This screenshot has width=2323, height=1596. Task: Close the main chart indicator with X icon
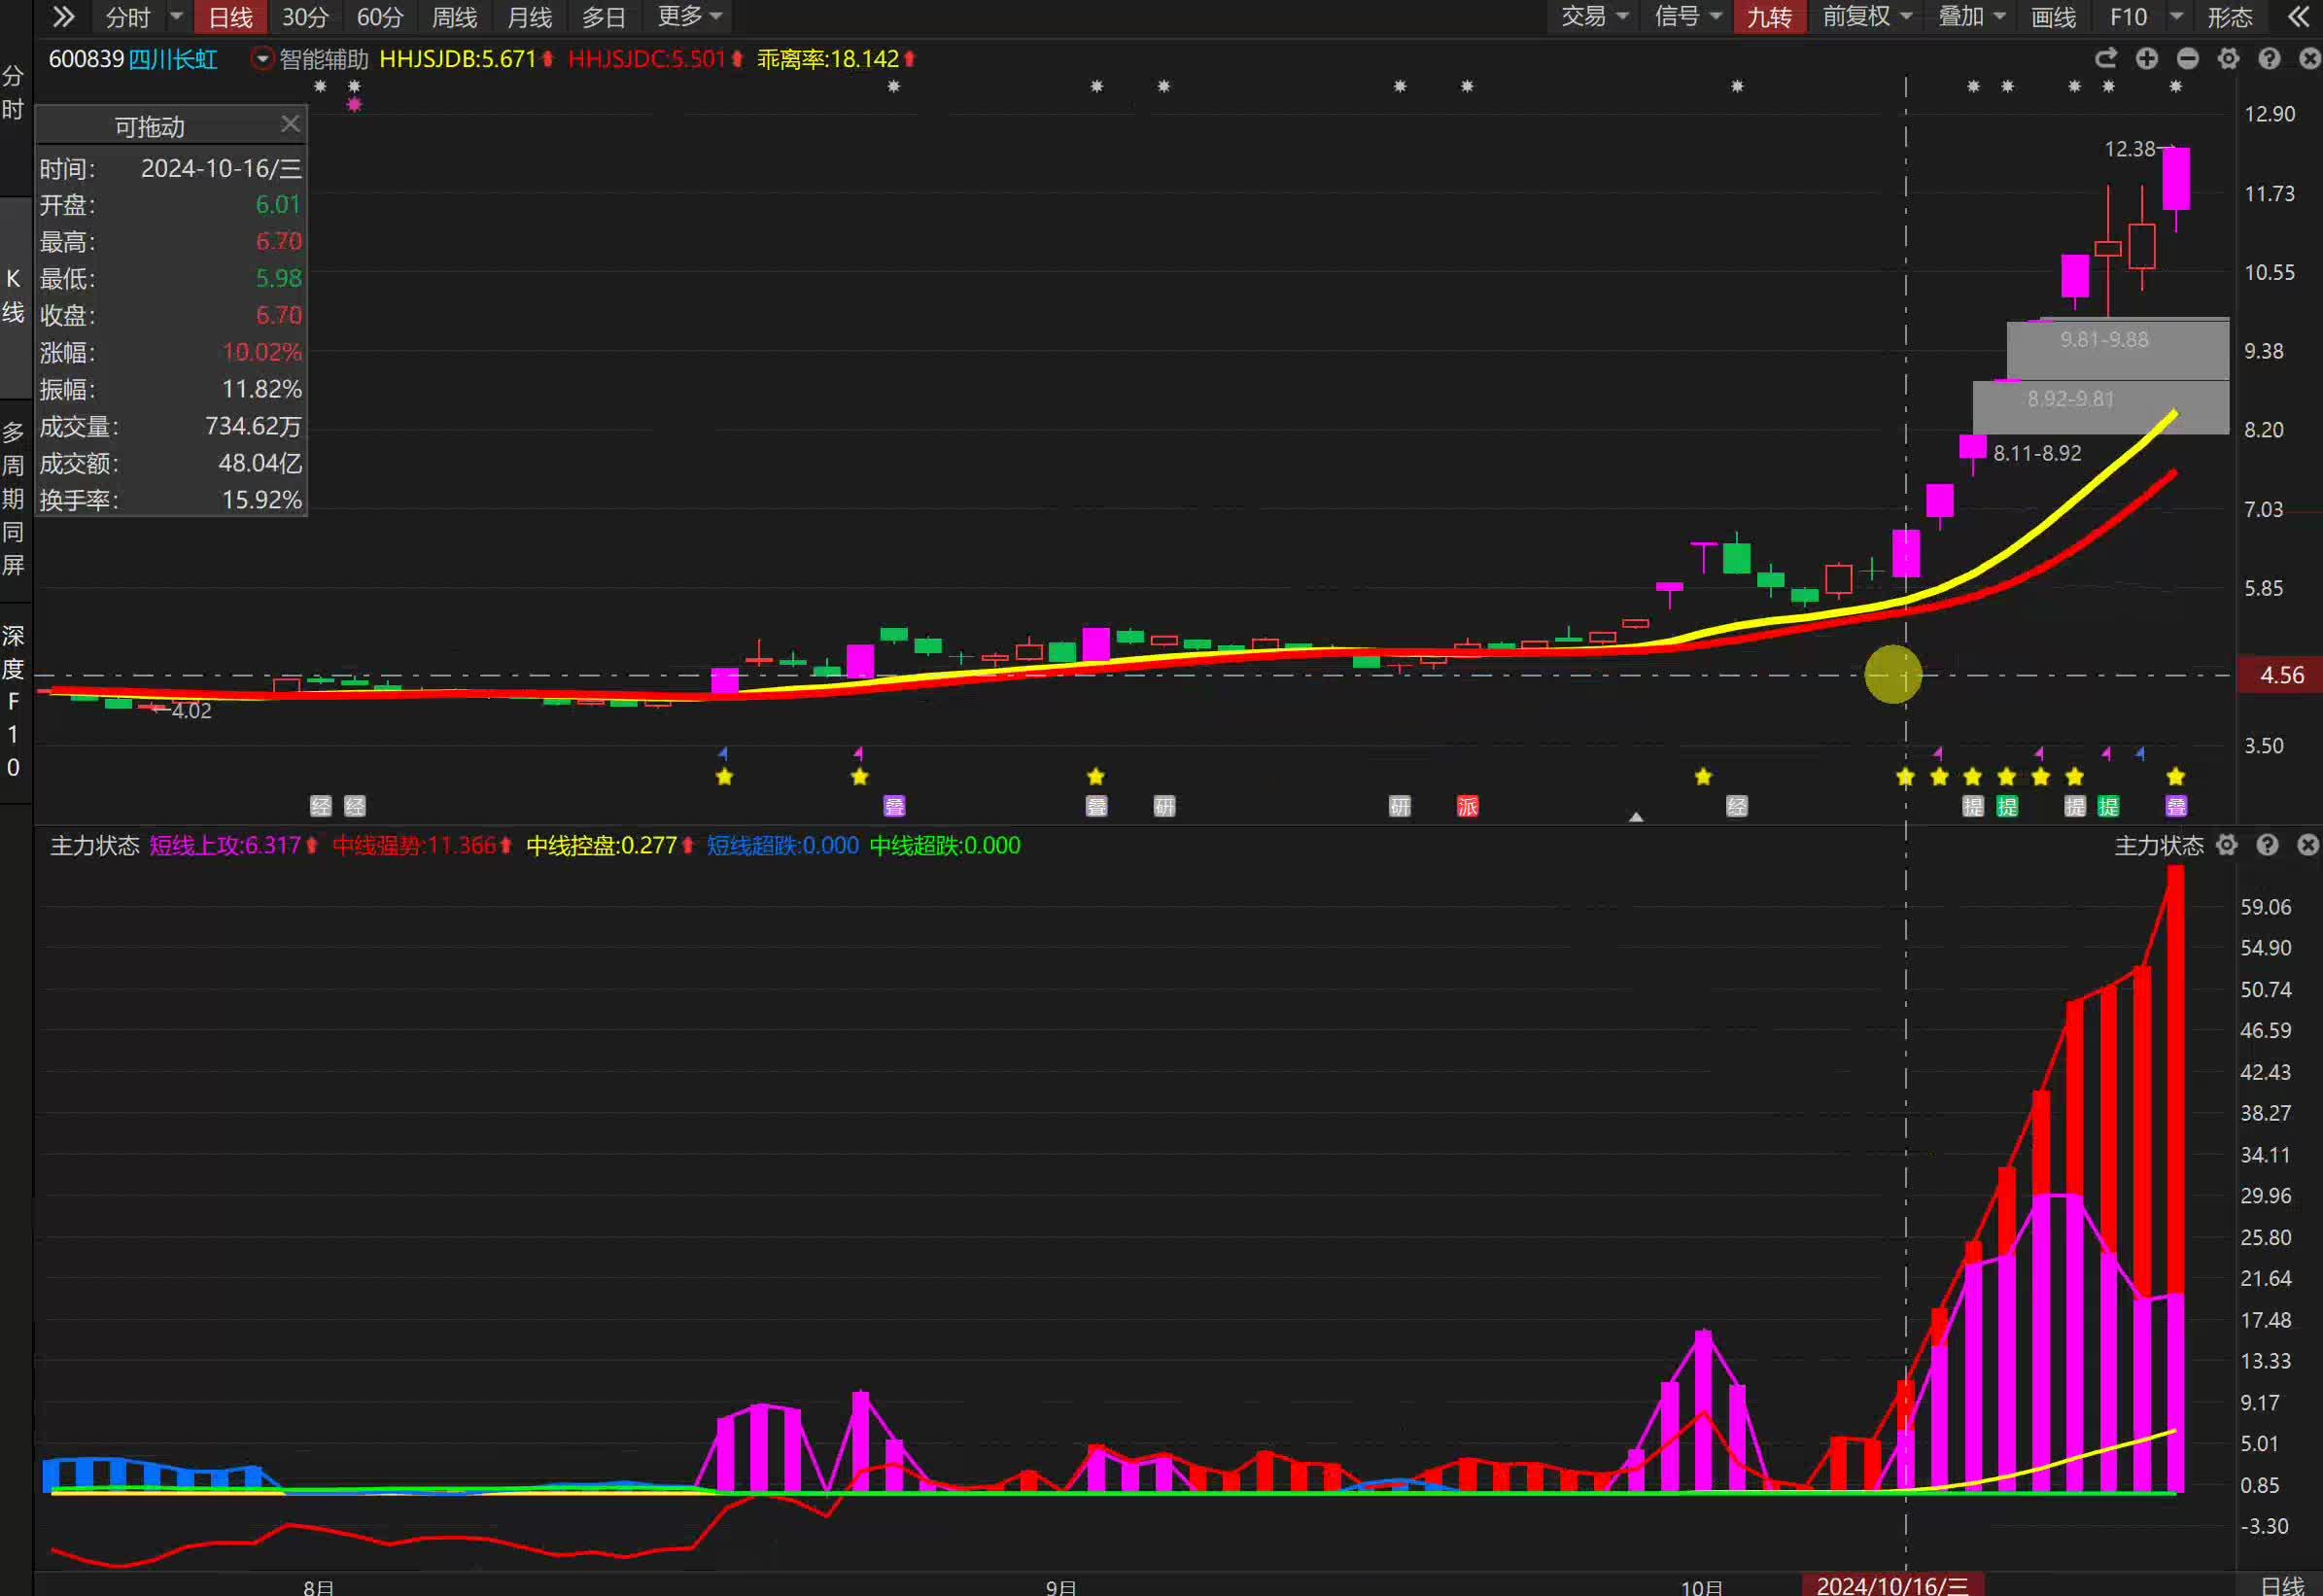pos(2309,59)
